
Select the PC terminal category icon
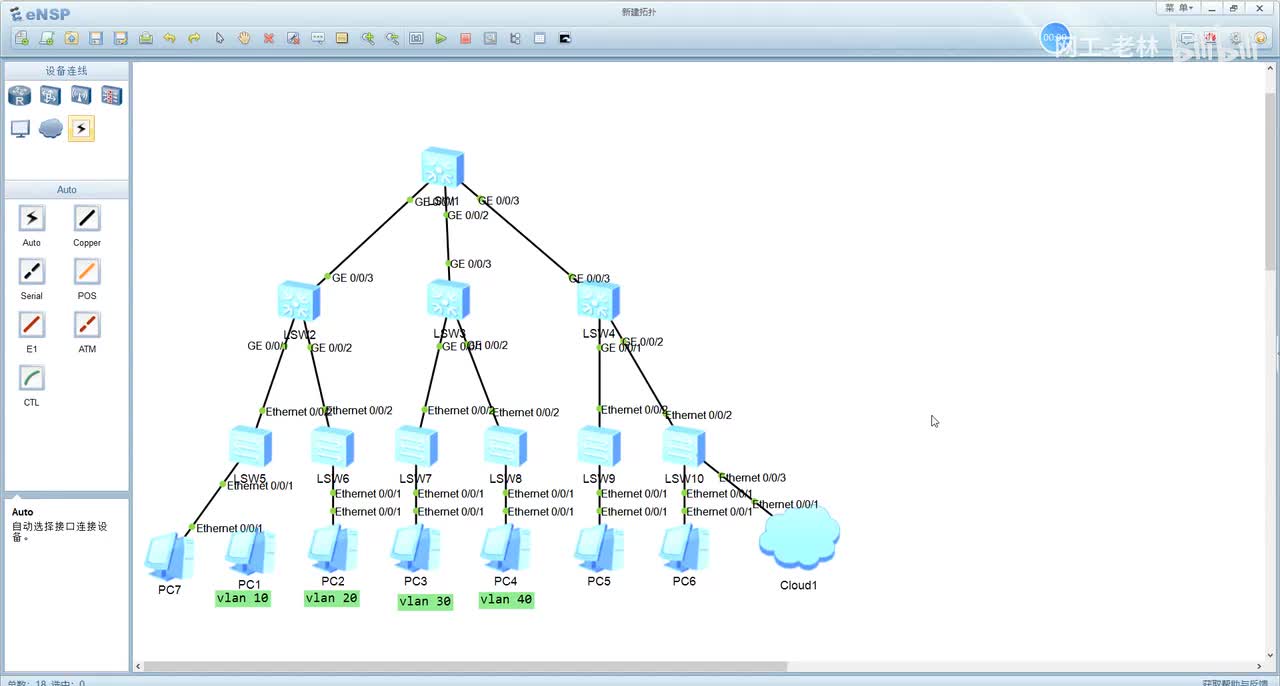(x=20, y=129)
